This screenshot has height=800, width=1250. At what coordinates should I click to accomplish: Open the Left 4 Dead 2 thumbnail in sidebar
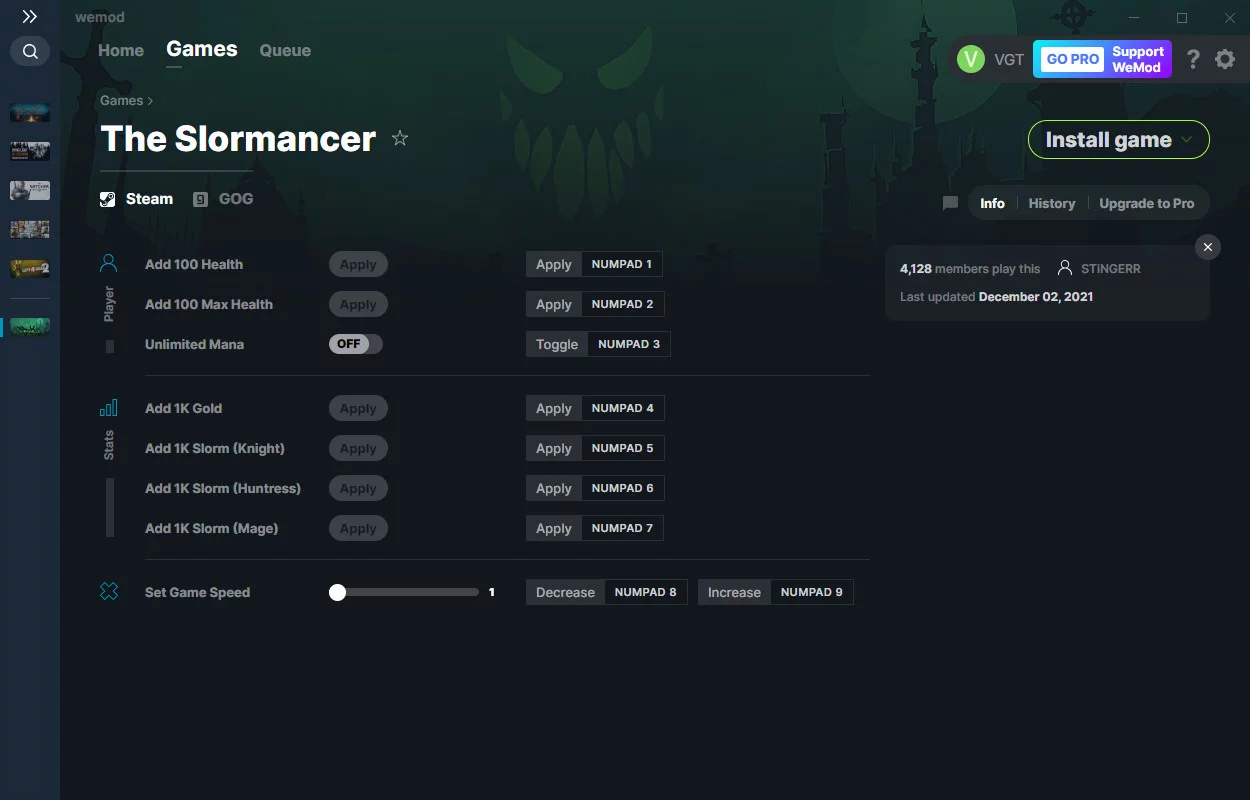[30, 268]
